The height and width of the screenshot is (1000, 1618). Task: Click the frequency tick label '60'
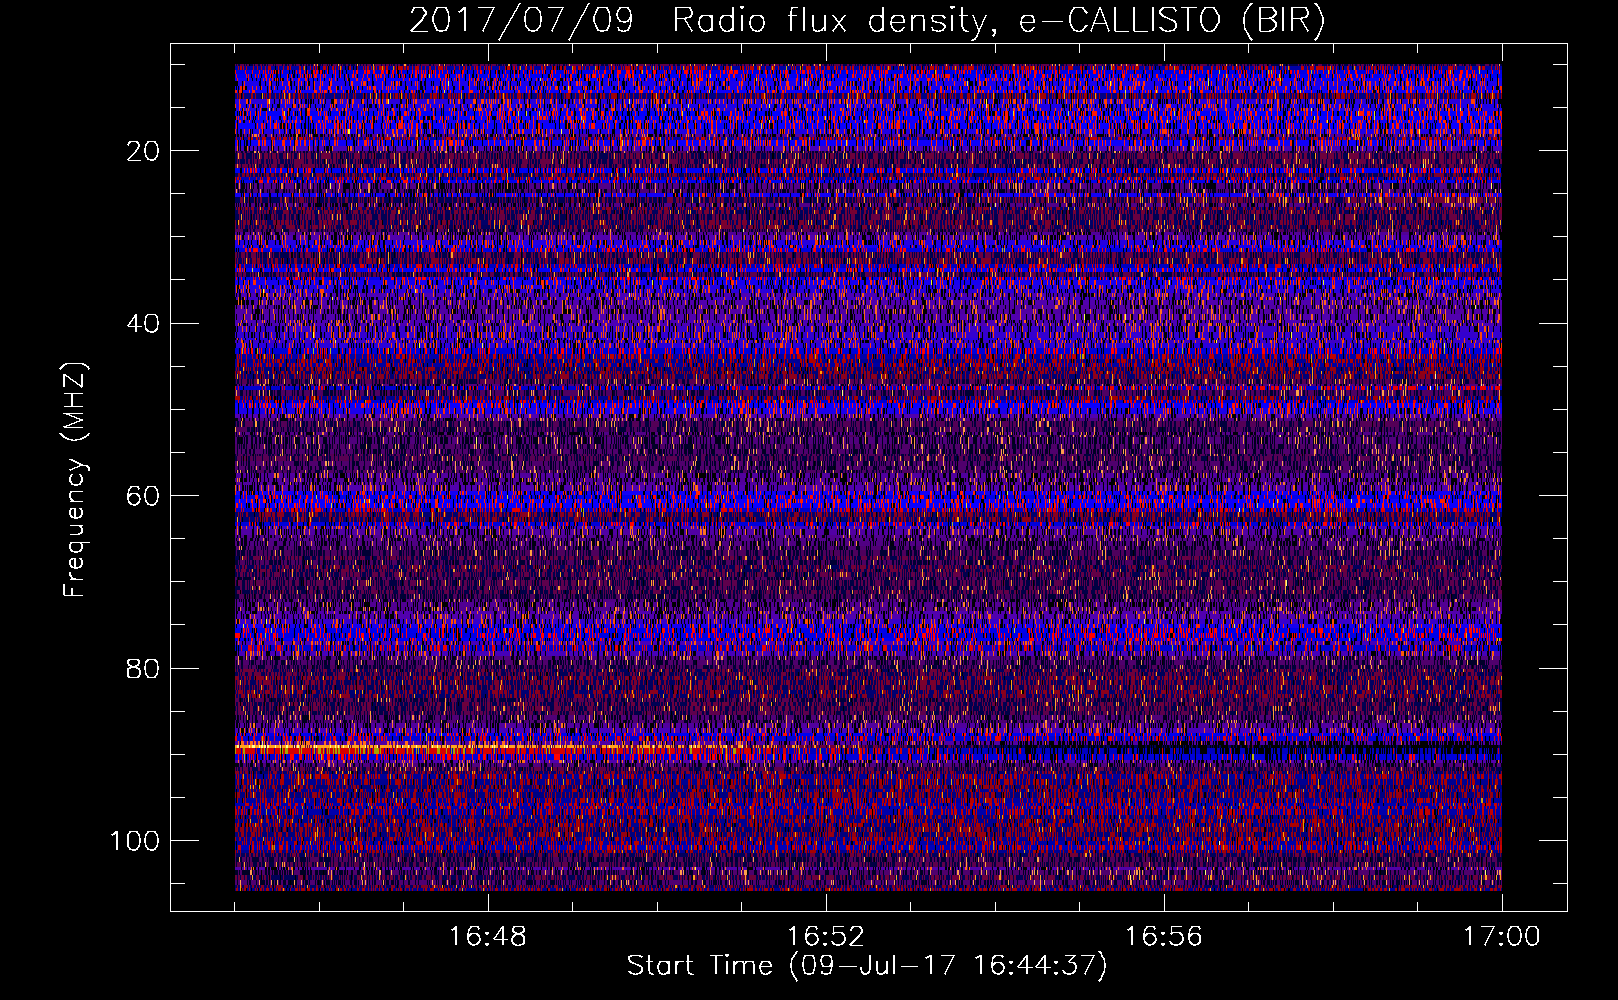pos(144,496)
